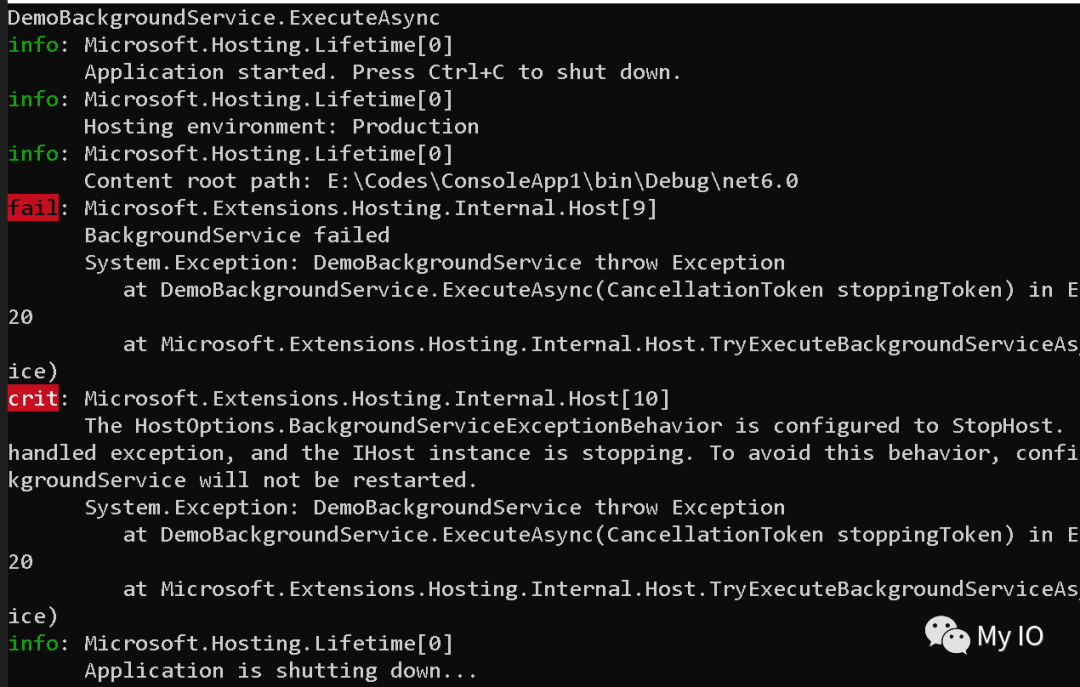The width and height of the screenshot is (1080, 687).
Task: Click the Application is shutting down line
Action: click(x=280, y=670)
